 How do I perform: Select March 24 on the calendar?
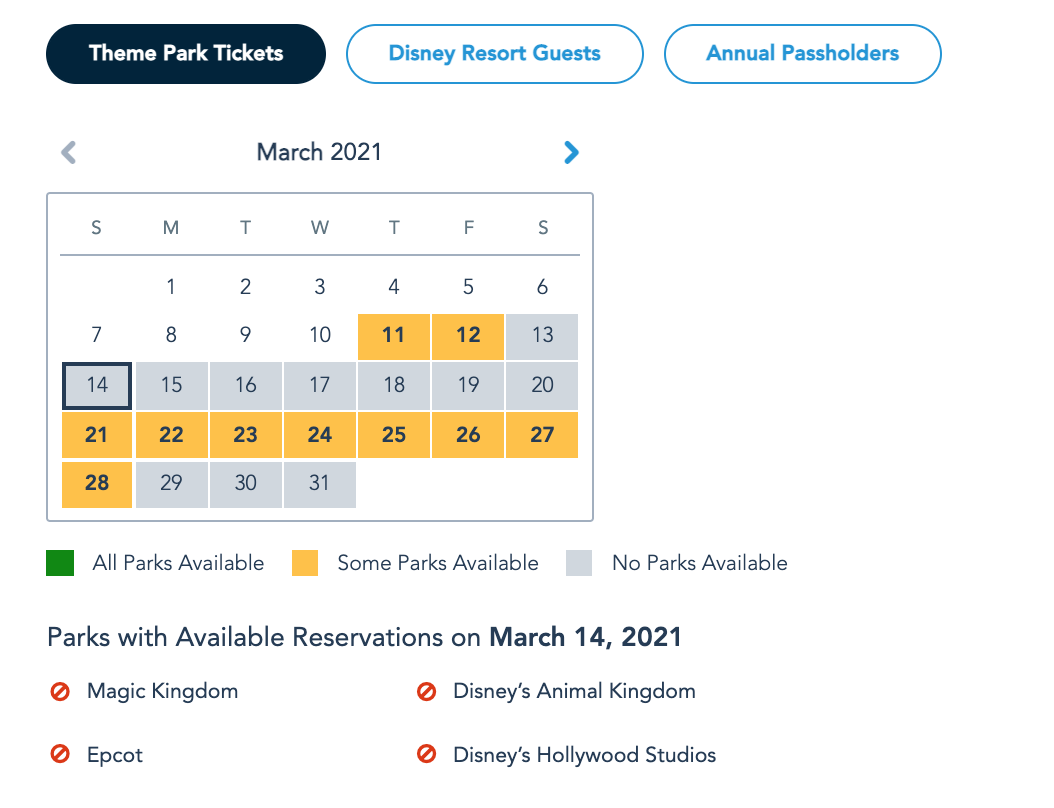point(320,435)
